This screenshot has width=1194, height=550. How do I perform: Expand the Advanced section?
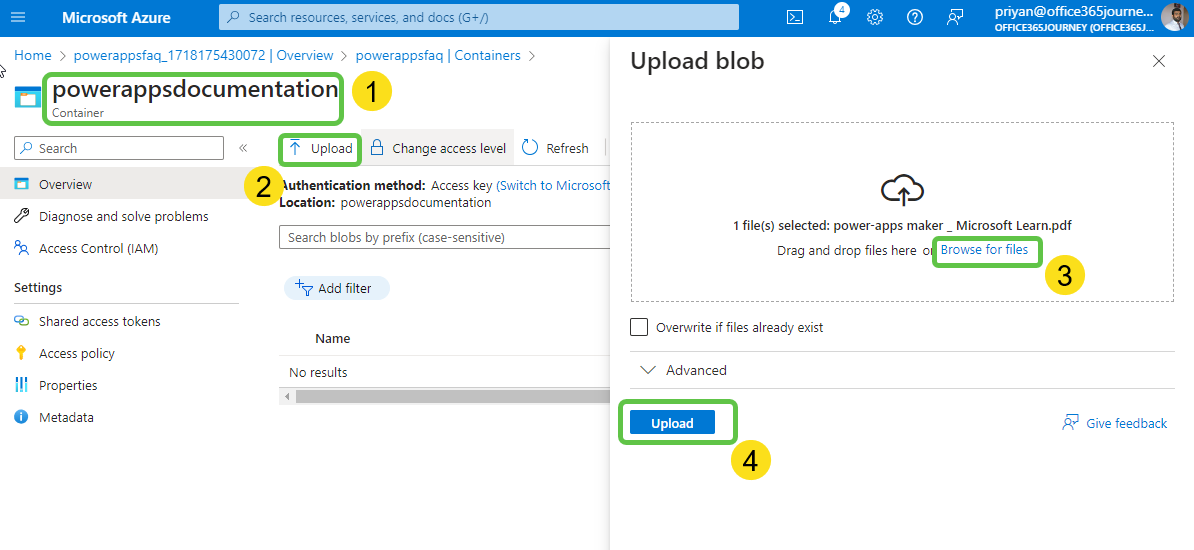[684, 370]
